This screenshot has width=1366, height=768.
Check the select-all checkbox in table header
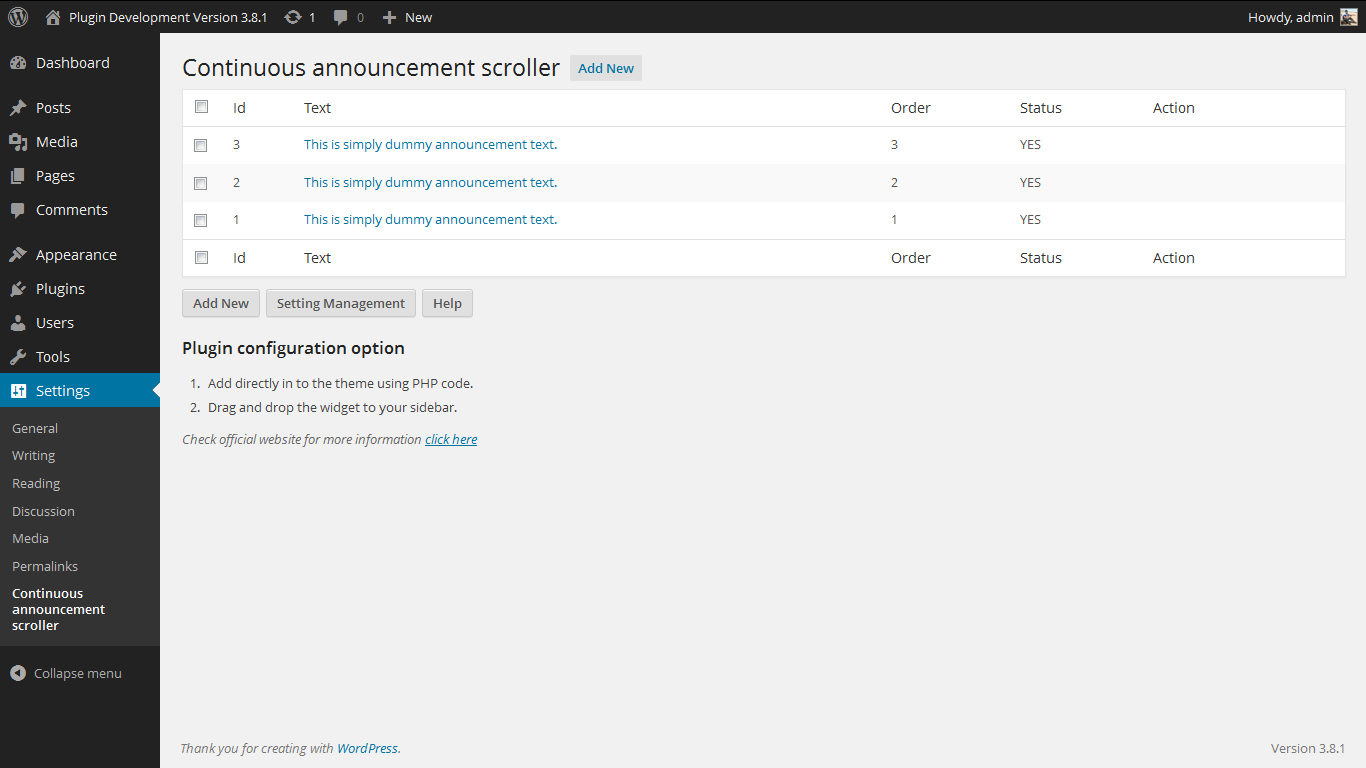[x=201, y=107]
